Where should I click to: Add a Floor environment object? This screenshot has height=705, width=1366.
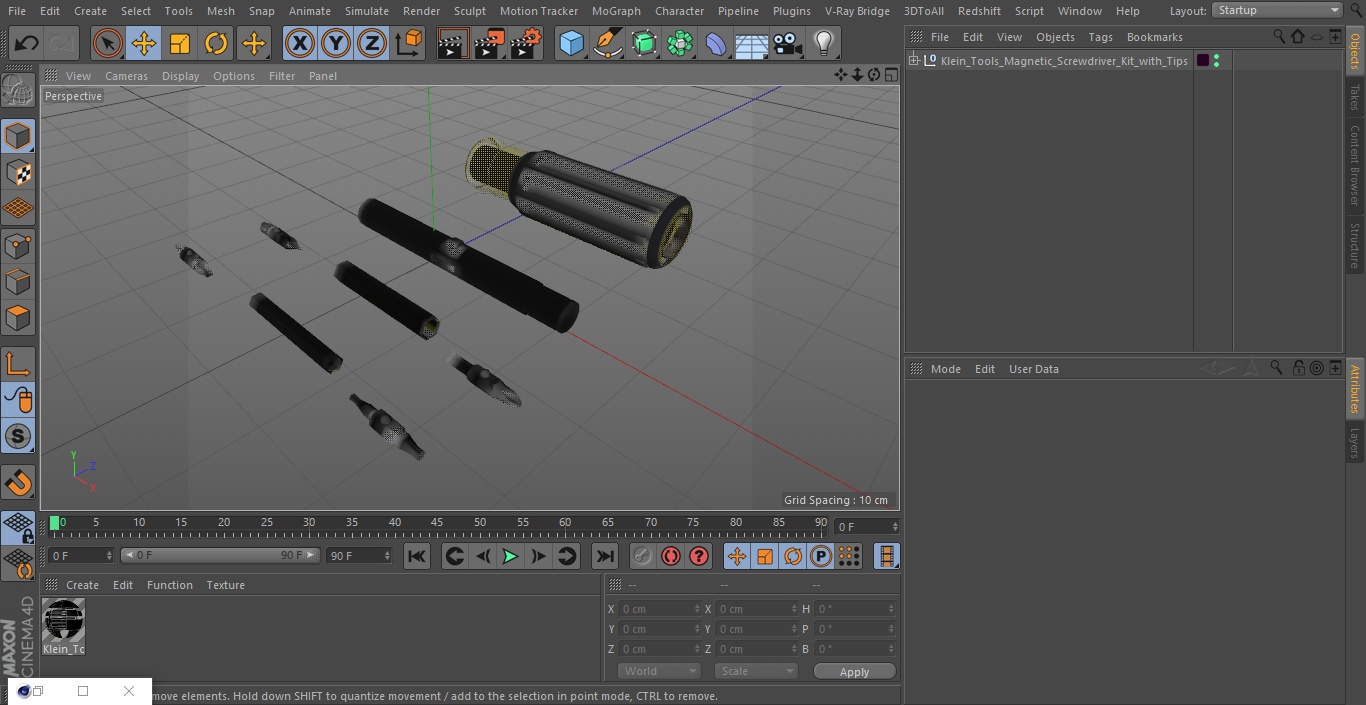tap(752, 43)
